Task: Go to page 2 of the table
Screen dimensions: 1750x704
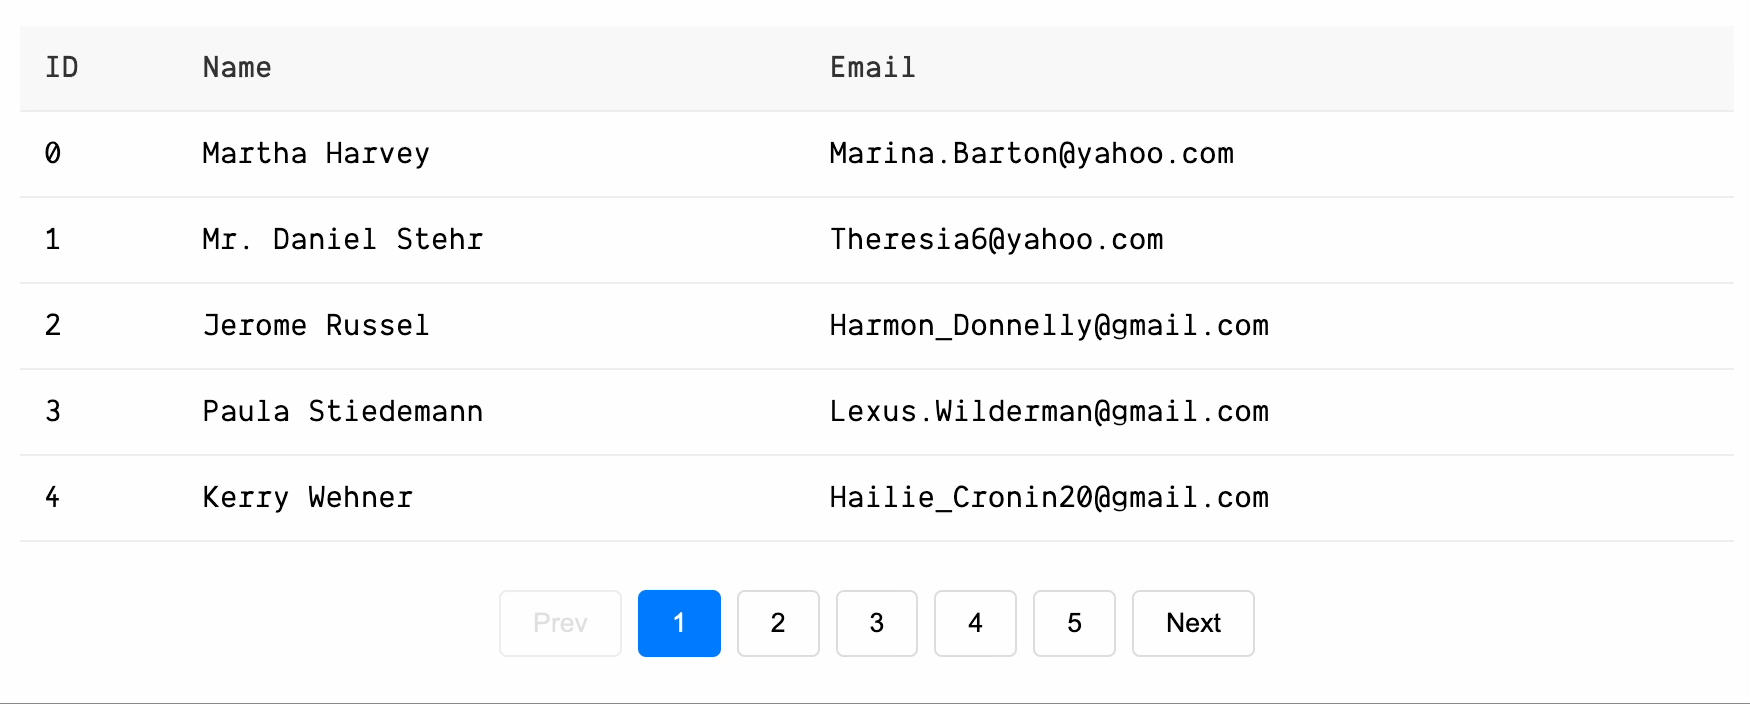Action: tap(778, 623)
